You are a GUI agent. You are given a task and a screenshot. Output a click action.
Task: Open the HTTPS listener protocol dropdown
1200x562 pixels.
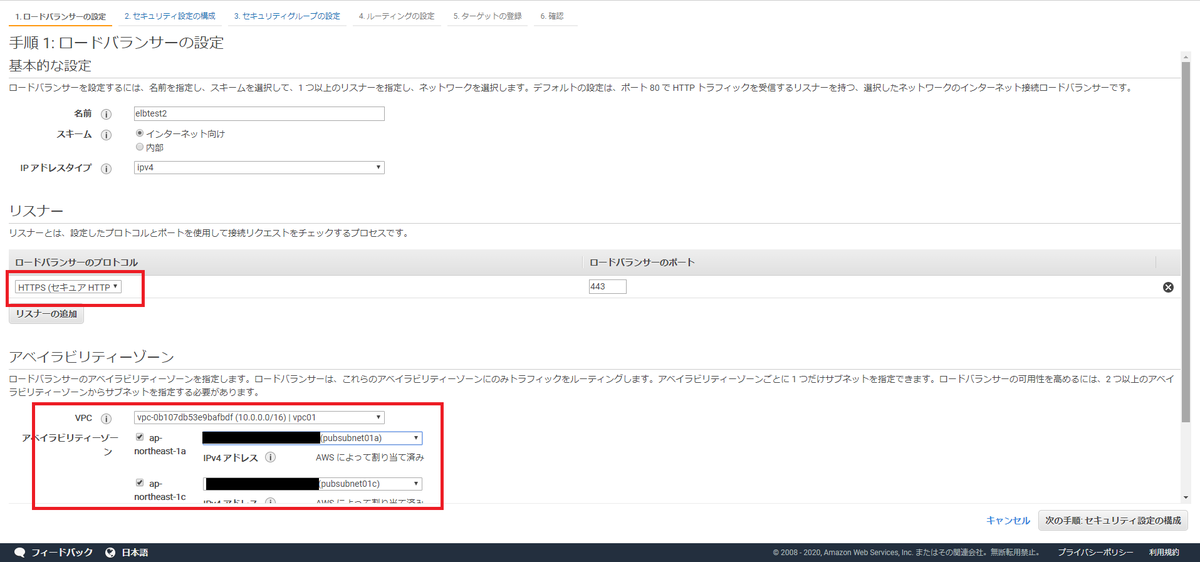tap(68, 287)
